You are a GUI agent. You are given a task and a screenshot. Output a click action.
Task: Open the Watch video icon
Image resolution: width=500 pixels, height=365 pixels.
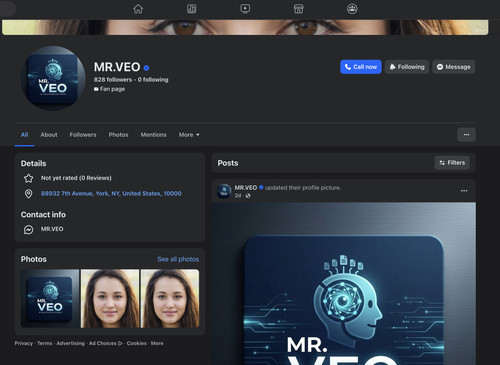245,9
